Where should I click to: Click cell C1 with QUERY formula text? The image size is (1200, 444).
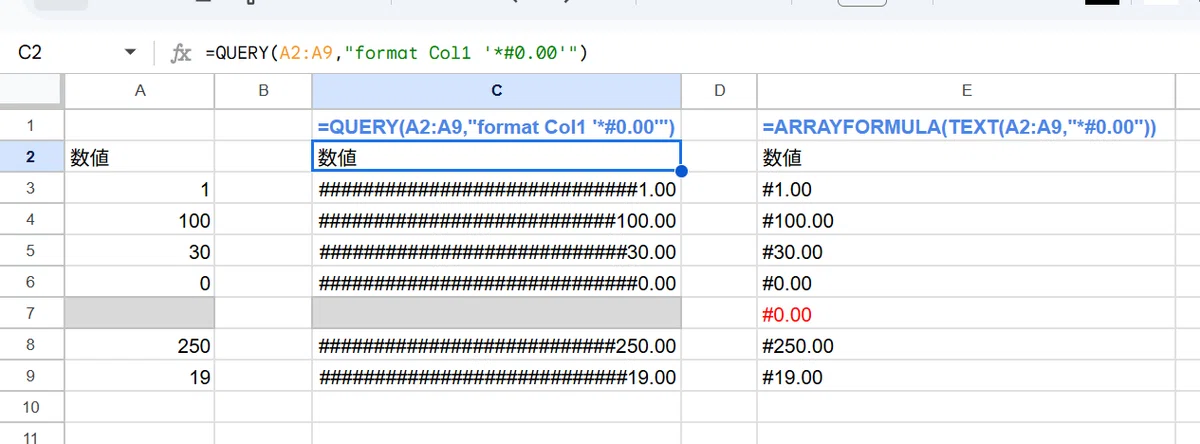tap(497, 126)
